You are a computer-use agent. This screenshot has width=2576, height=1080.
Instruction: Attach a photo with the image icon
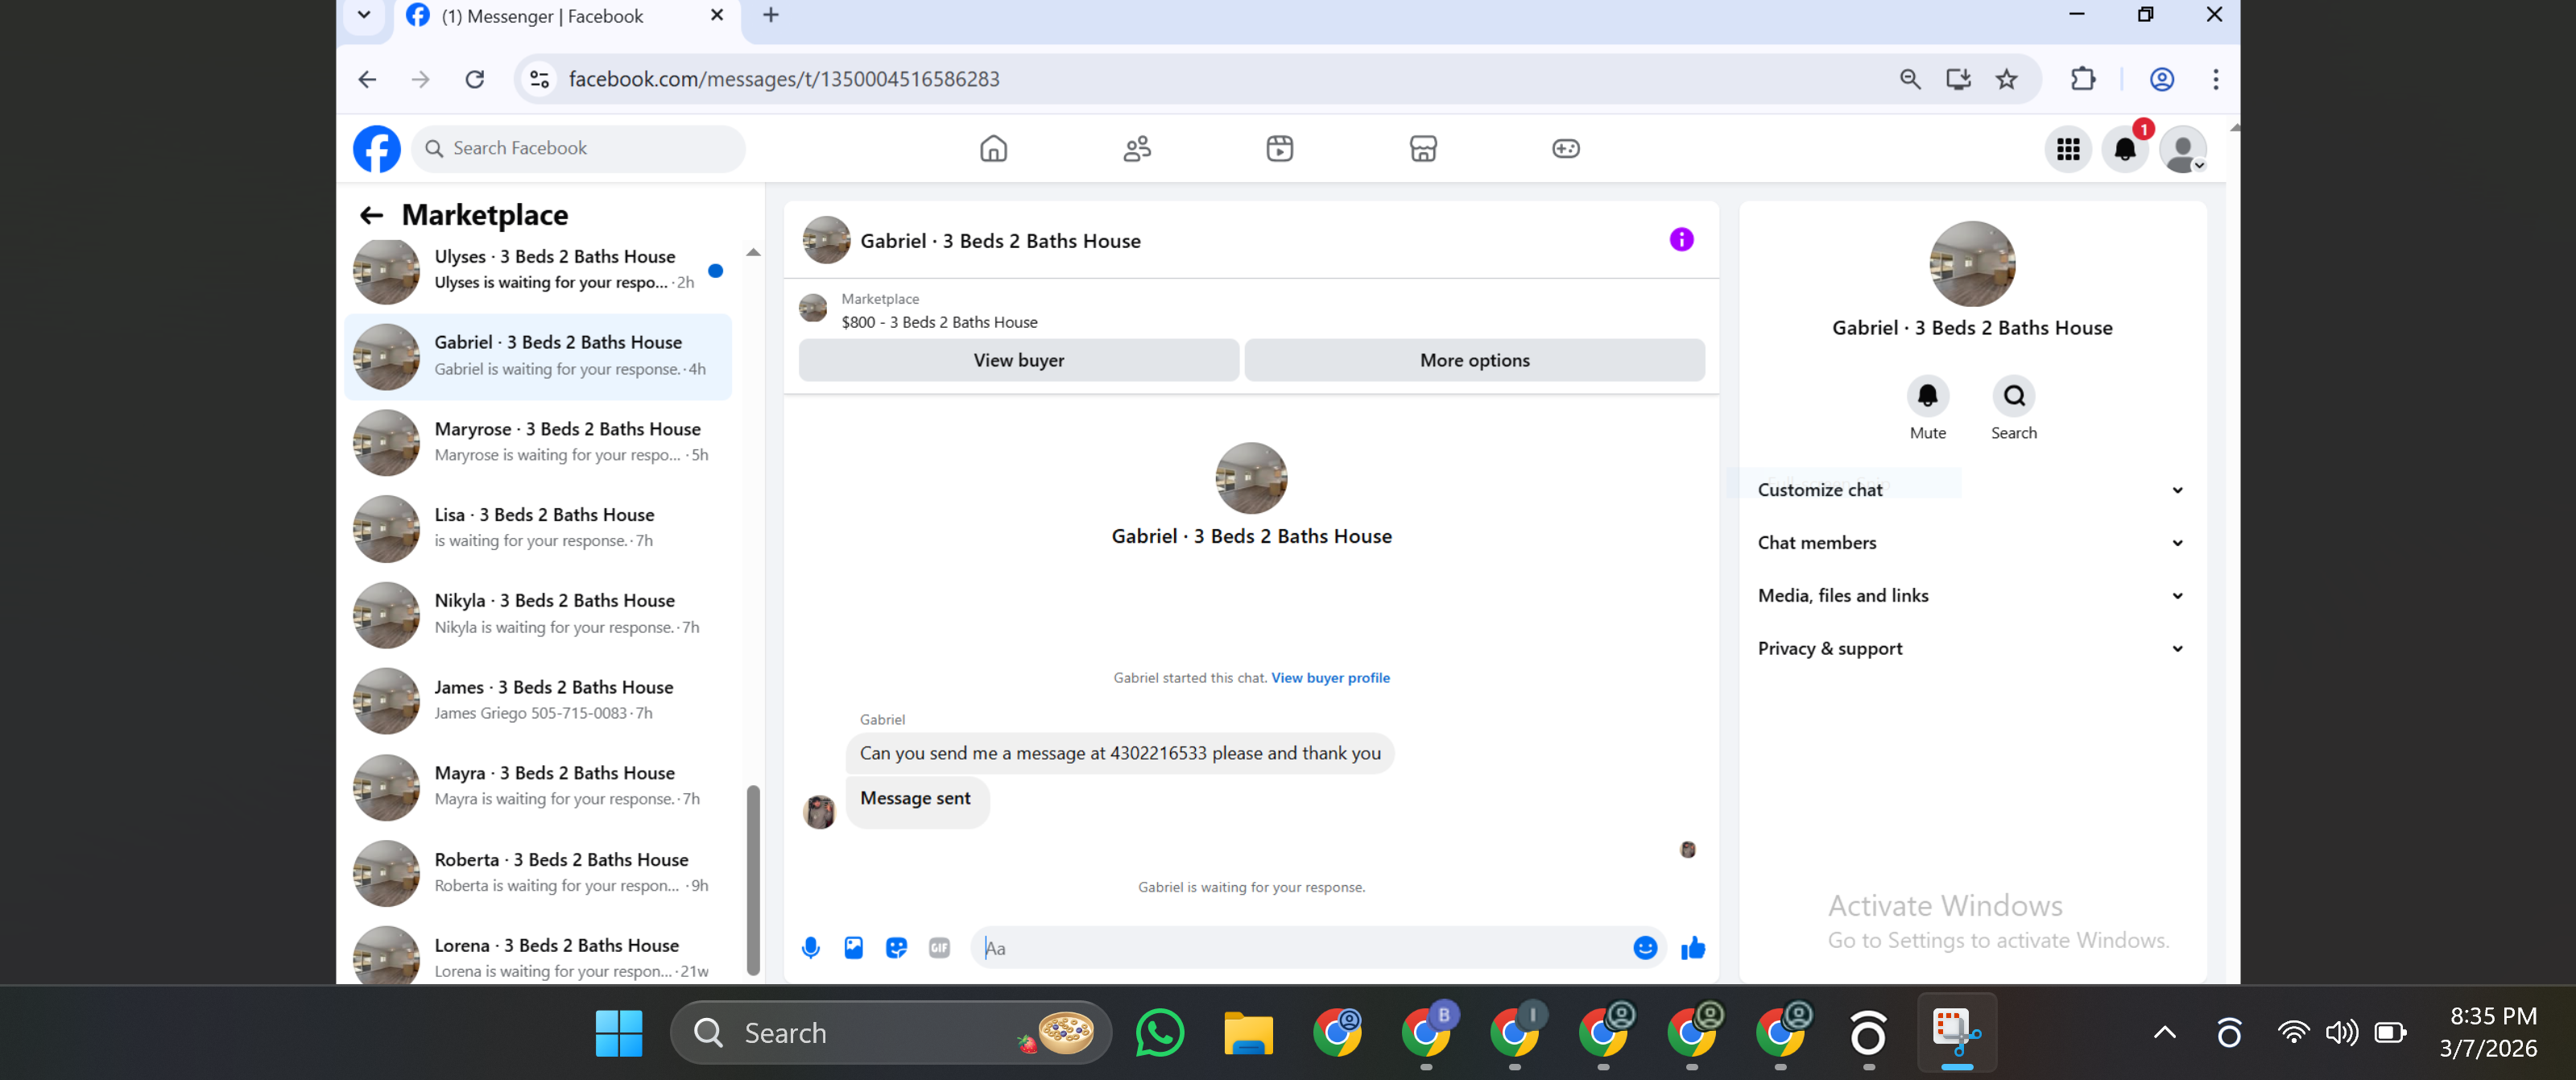click(853, 948)
